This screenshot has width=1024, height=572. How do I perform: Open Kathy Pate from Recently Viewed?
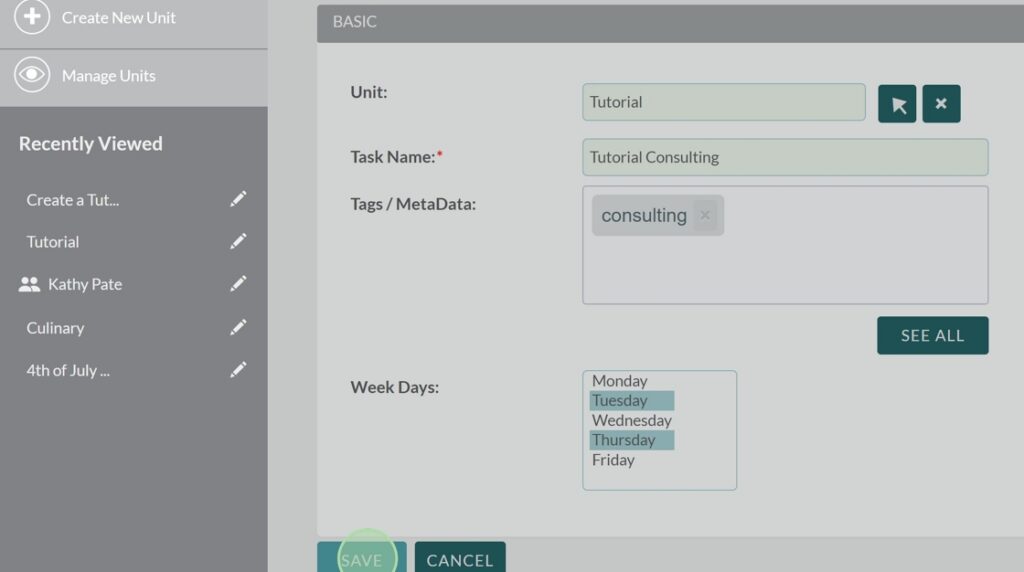85,284
